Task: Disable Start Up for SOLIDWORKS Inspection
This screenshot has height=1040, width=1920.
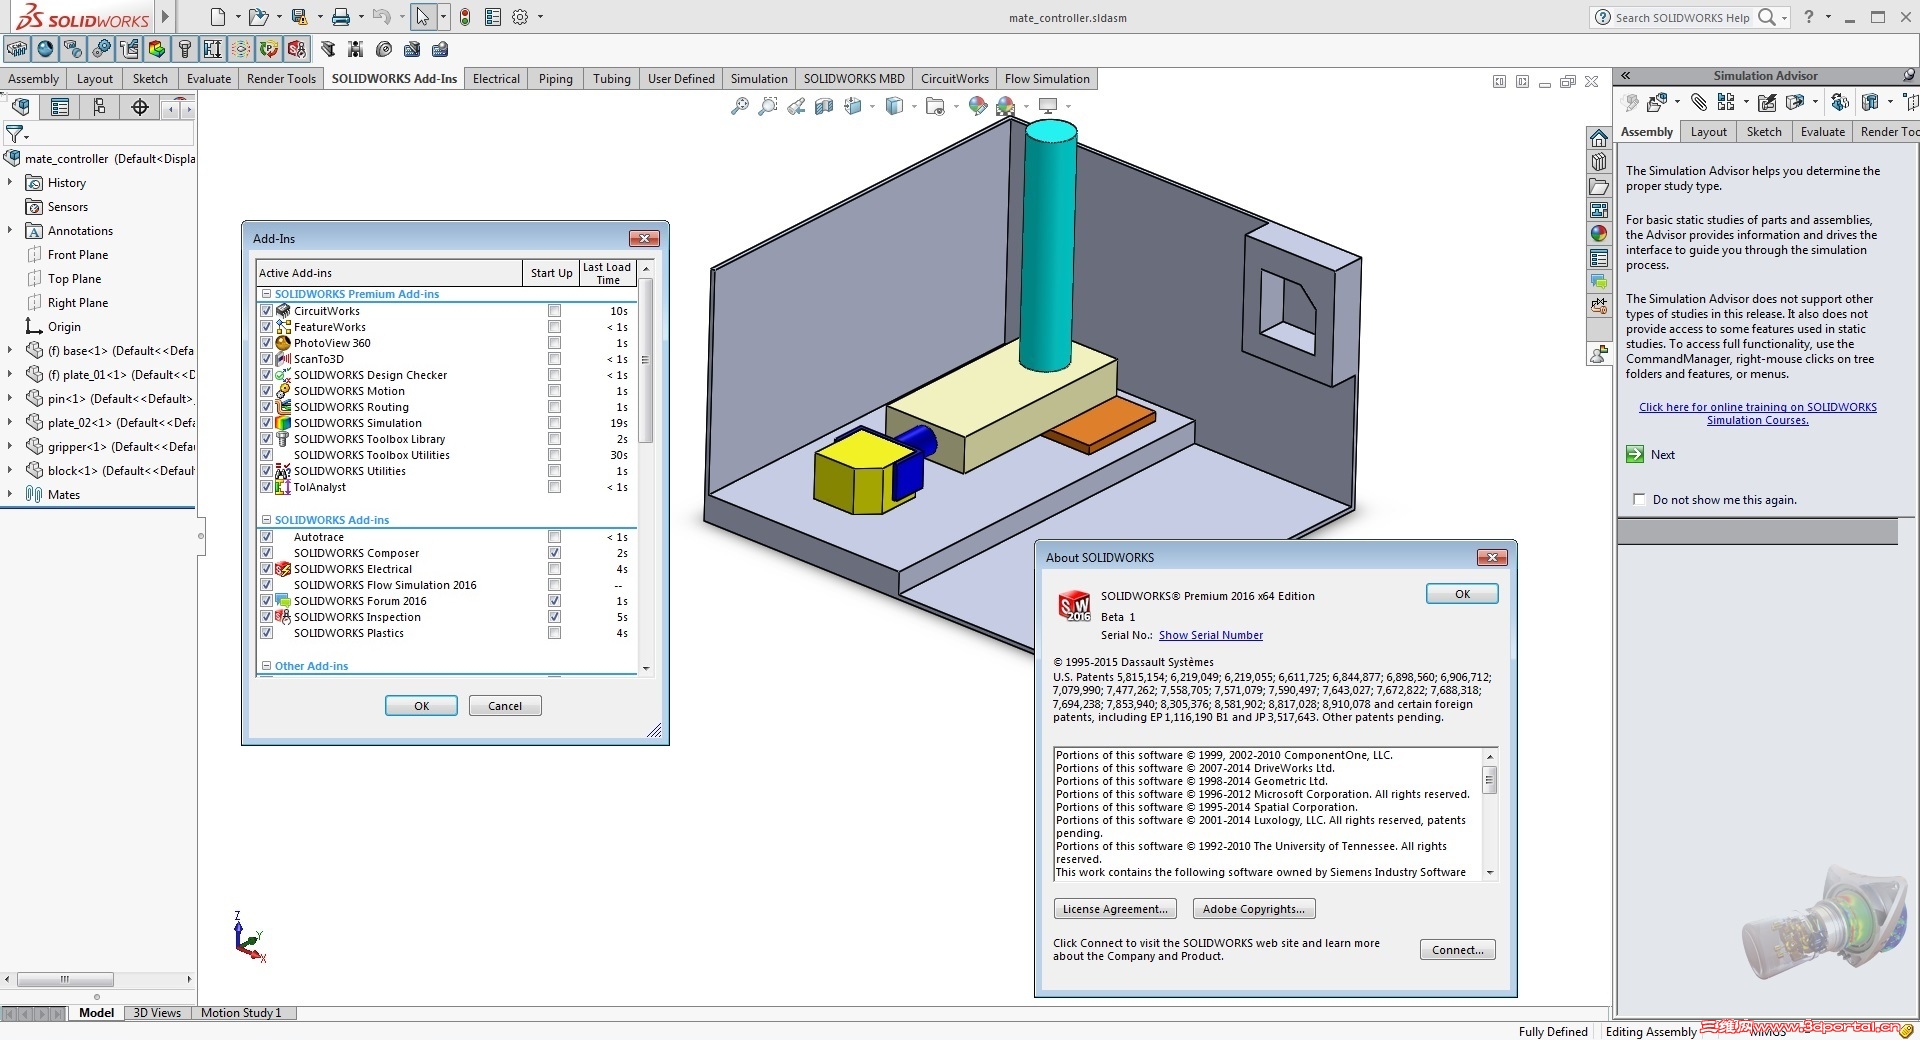Action: pos(554,617)
